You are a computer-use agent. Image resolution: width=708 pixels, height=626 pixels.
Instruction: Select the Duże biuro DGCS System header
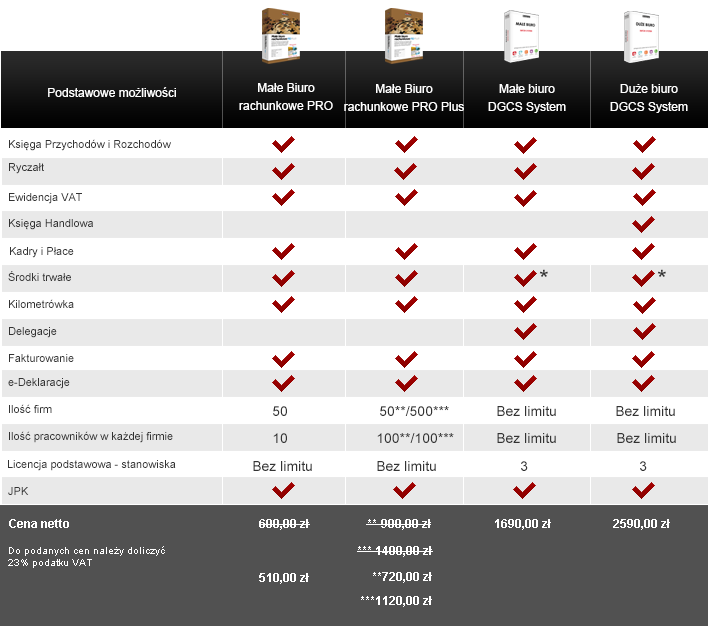coord(649,98)
